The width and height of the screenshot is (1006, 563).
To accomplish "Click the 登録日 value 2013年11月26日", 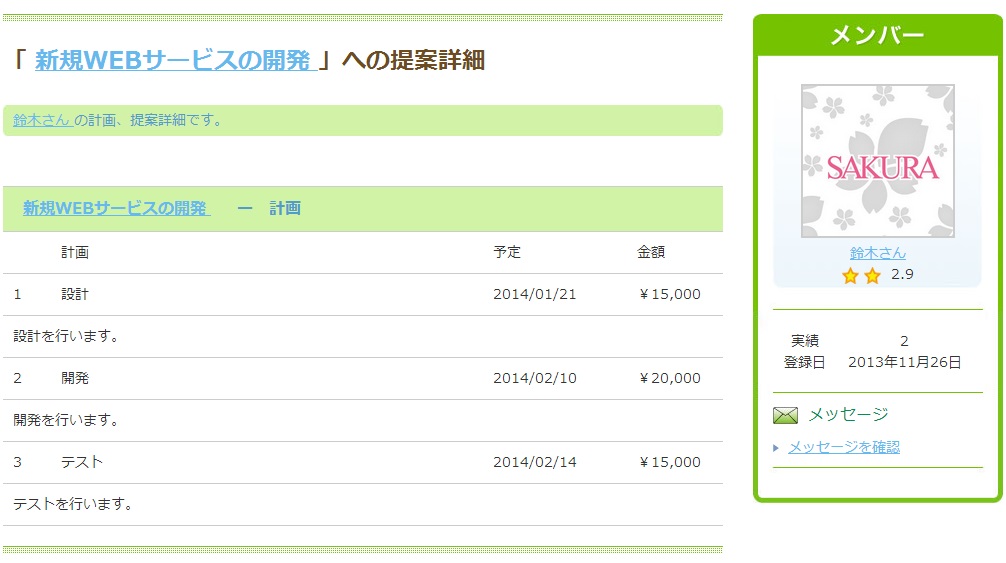I will (905, 362).
